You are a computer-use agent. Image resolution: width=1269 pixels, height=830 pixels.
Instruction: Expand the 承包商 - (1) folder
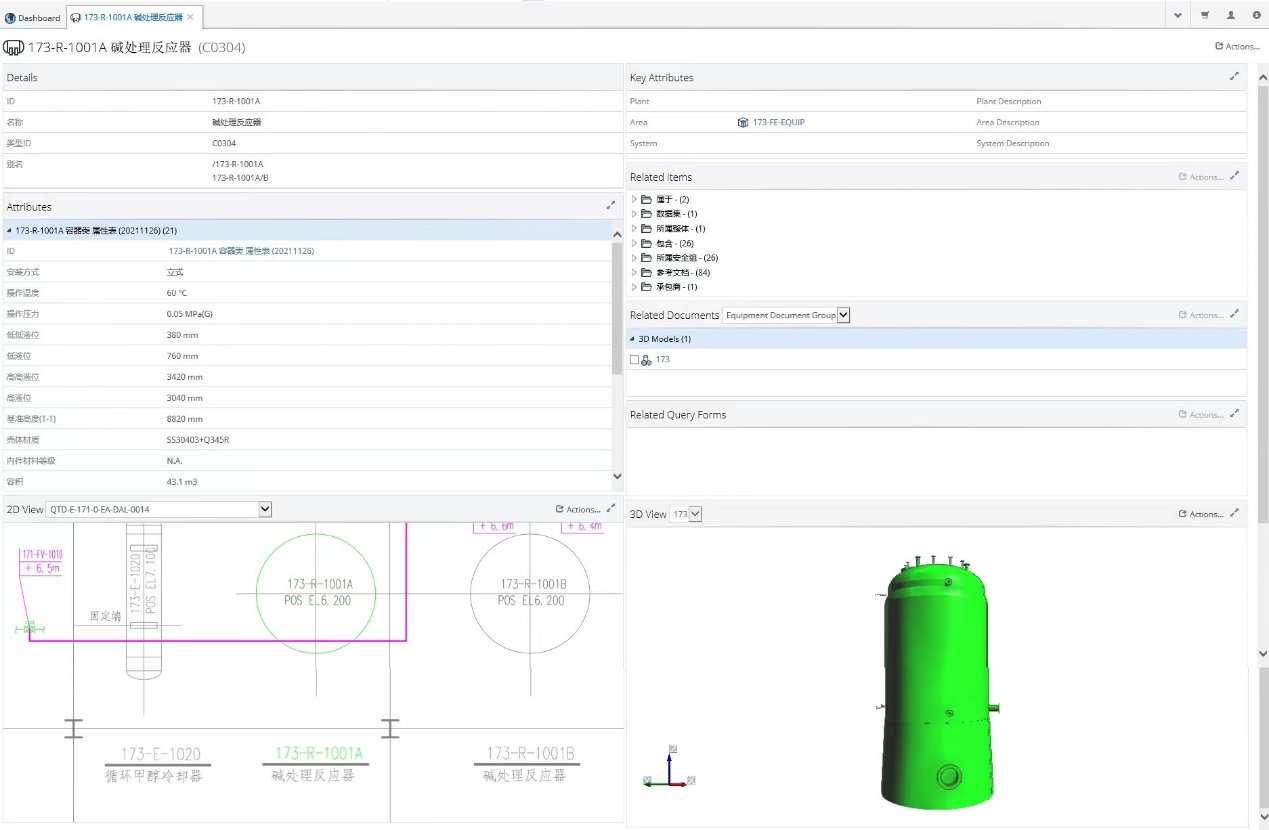[635, 287]
